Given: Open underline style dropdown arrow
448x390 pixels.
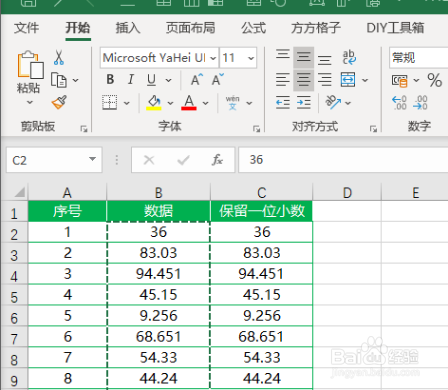Looking at the screenshot, I should [168, 80].
